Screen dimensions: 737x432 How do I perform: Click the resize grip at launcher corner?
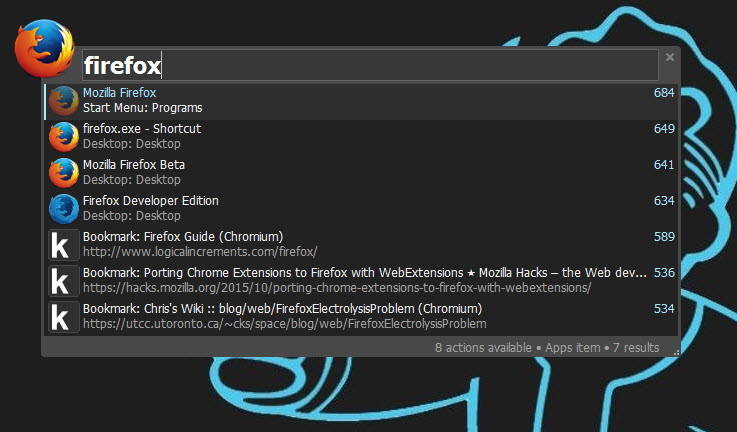pos(676,353)
